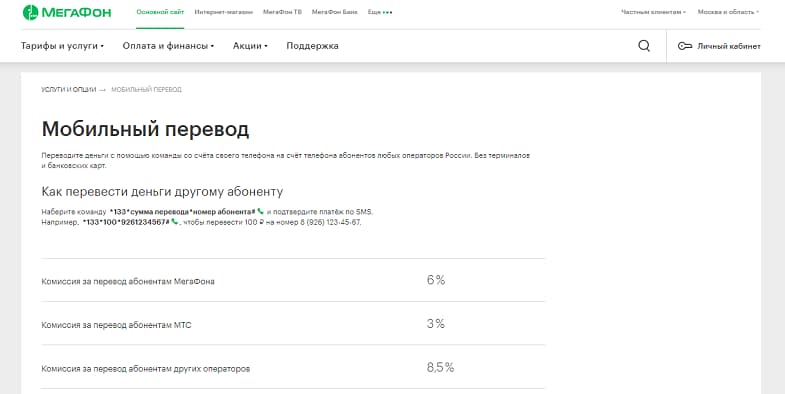Expand the Оплата и финансы dropdown
The height and width of the screenshot is (394, 785).
coord(168,46)
